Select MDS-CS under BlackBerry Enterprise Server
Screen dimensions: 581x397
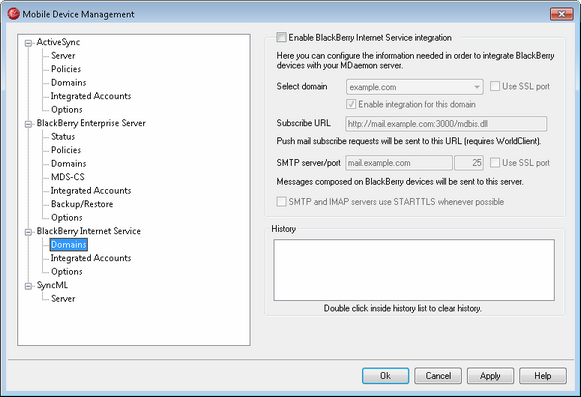pos(68,177)
